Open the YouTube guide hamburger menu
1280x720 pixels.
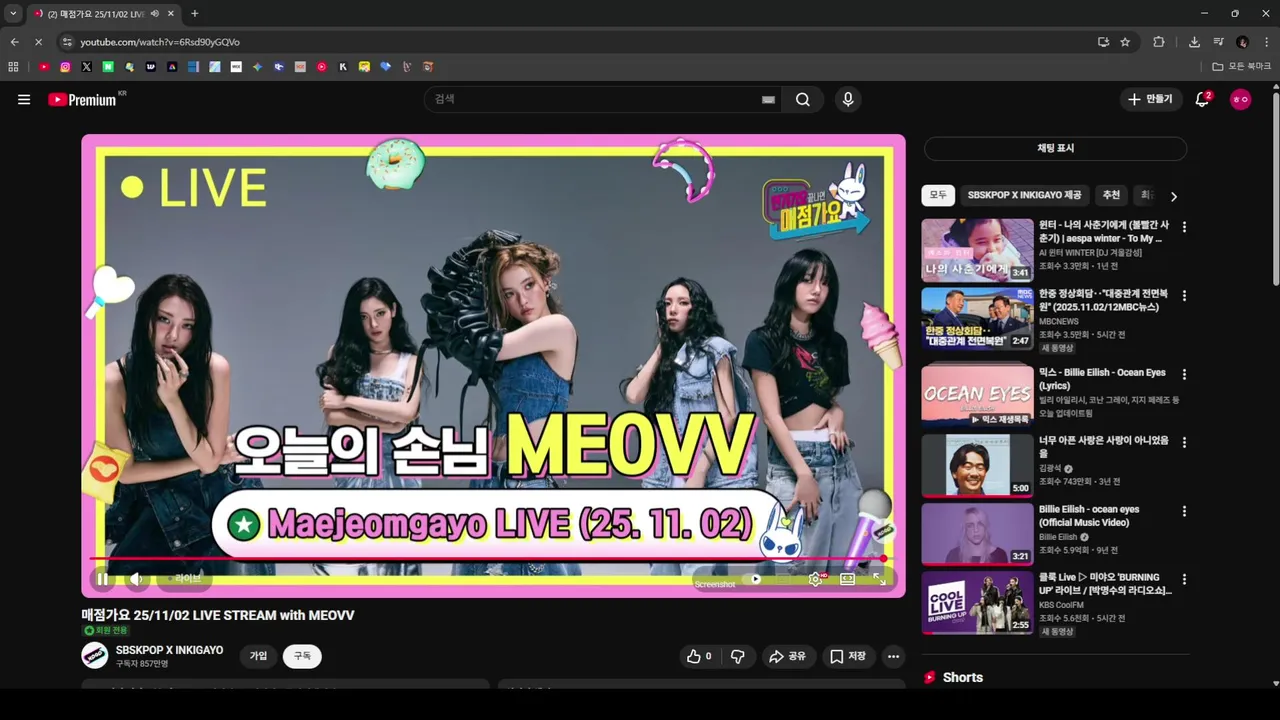tap(24, 100)
